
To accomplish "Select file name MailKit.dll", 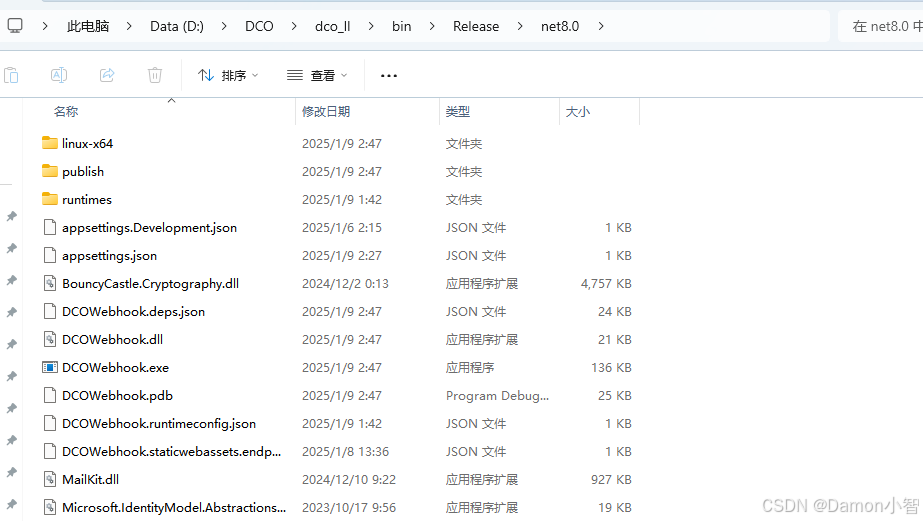I will click(91, 479).
